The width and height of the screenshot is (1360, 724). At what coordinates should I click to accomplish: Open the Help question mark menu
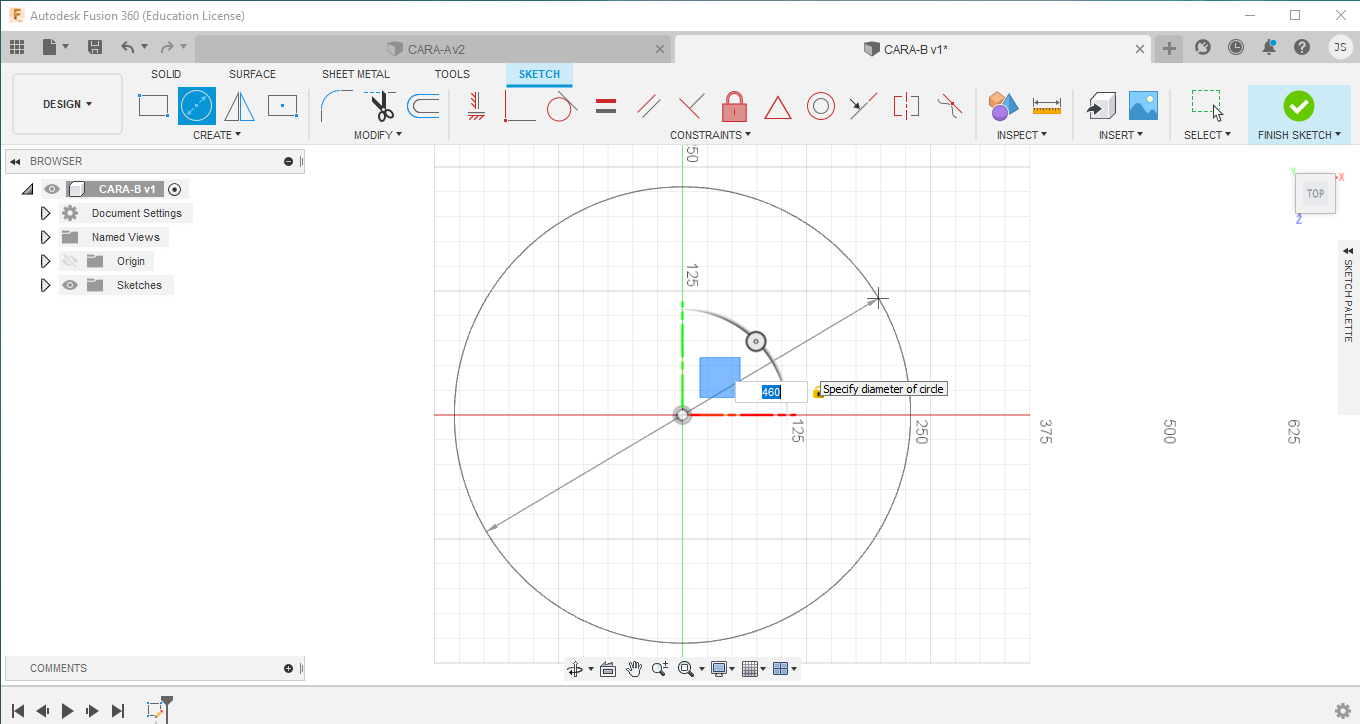[x=1301, y=47]
